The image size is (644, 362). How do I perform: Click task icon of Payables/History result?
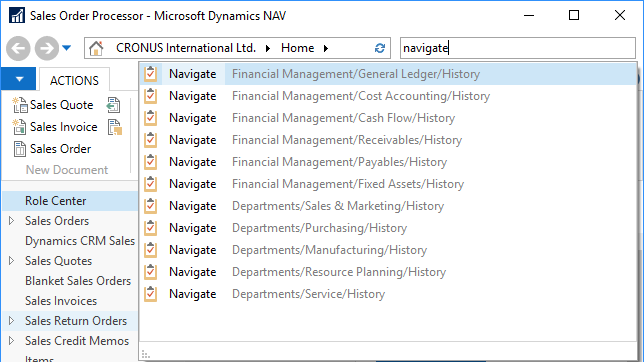click(151, 161)
